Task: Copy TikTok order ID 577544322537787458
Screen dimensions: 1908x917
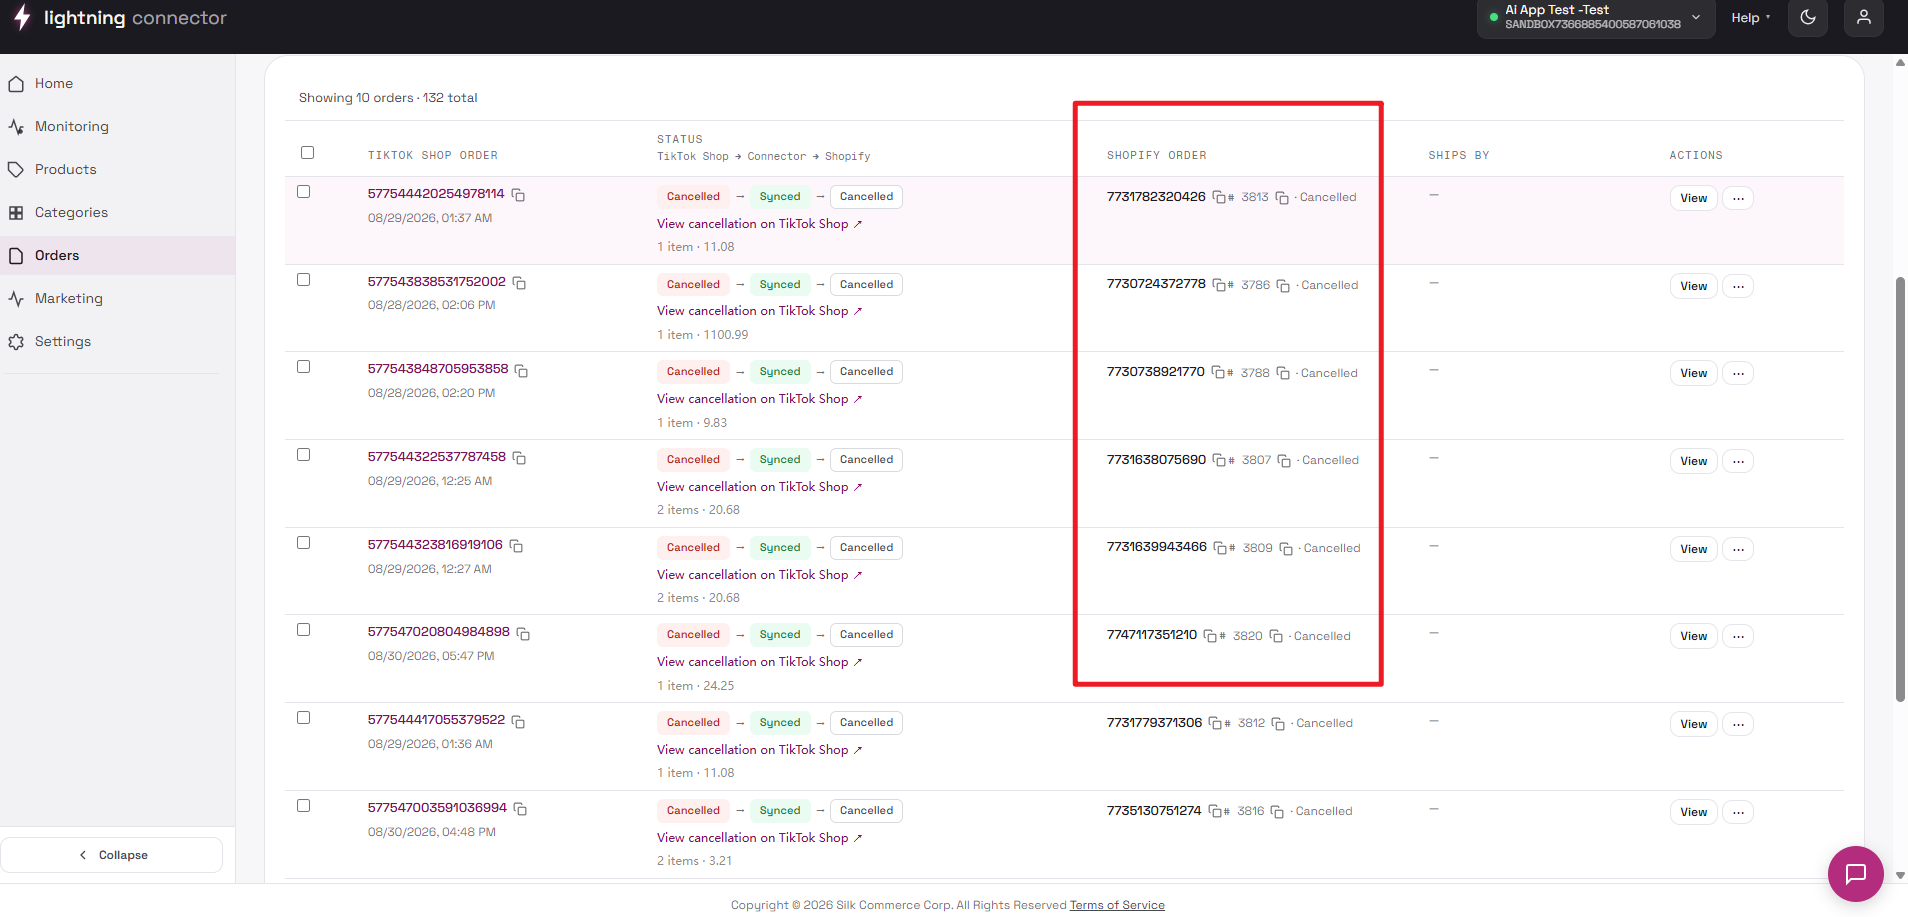Action: [x=519, y=458]
